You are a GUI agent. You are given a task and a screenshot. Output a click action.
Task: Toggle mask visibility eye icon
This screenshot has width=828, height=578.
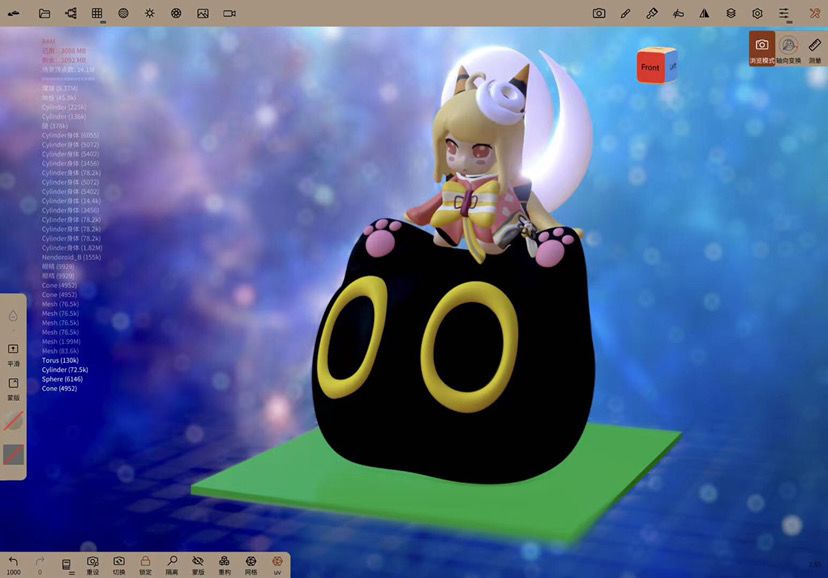click(198, 565)
